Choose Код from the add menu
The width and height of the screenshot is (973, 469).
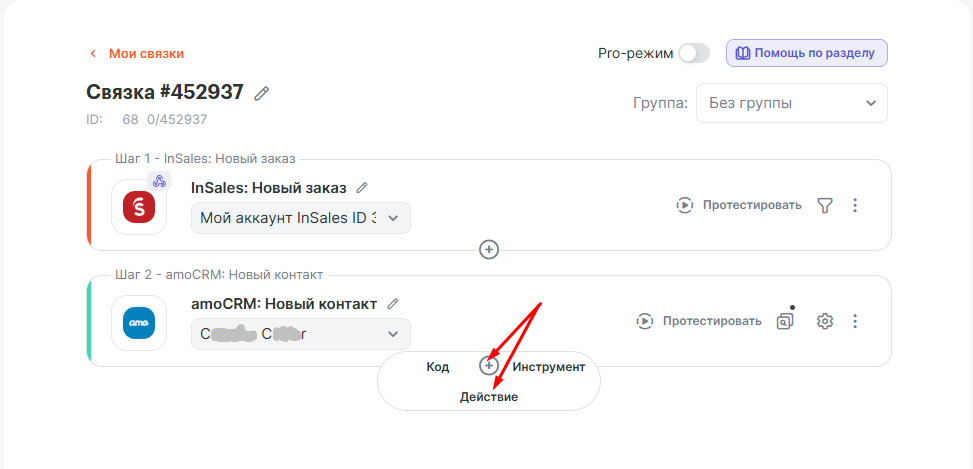(438, 367)
